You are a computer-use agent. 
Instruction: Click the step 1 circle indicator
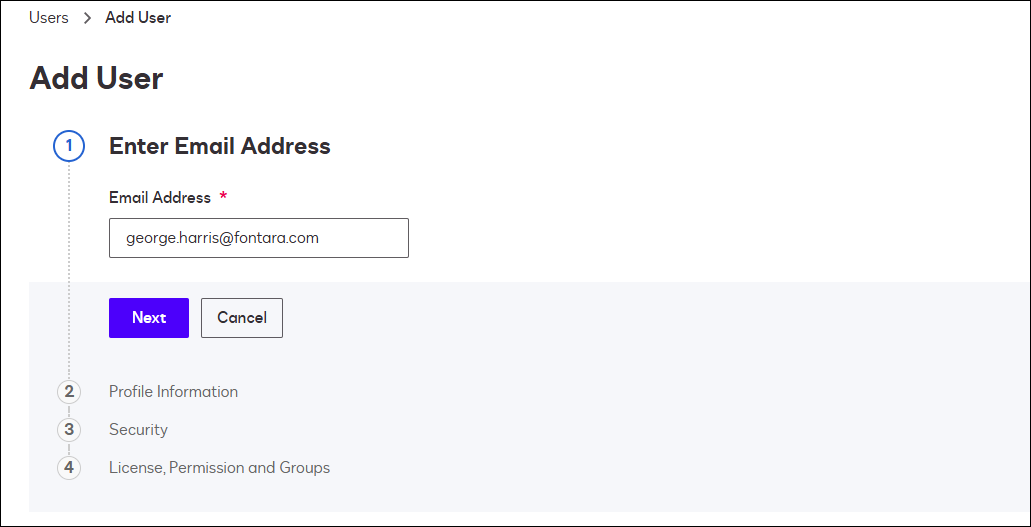(69, 147)
